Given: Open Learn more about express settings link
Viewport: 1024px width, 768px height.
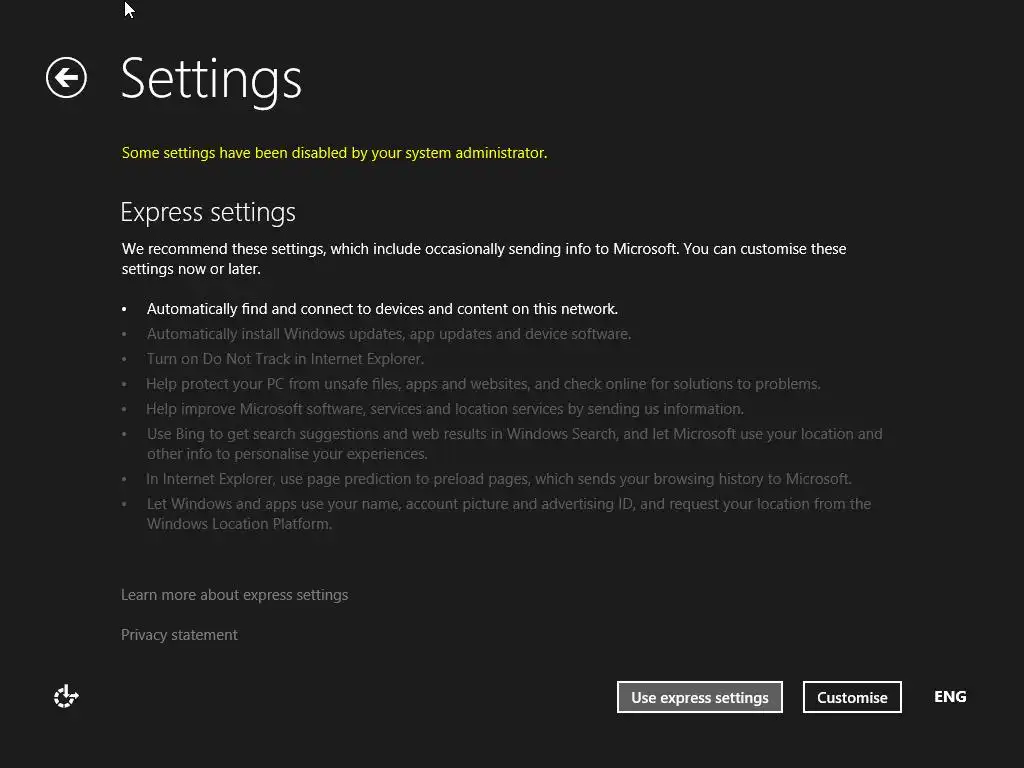Looking at the screenshot, I should tap(234, 595).
